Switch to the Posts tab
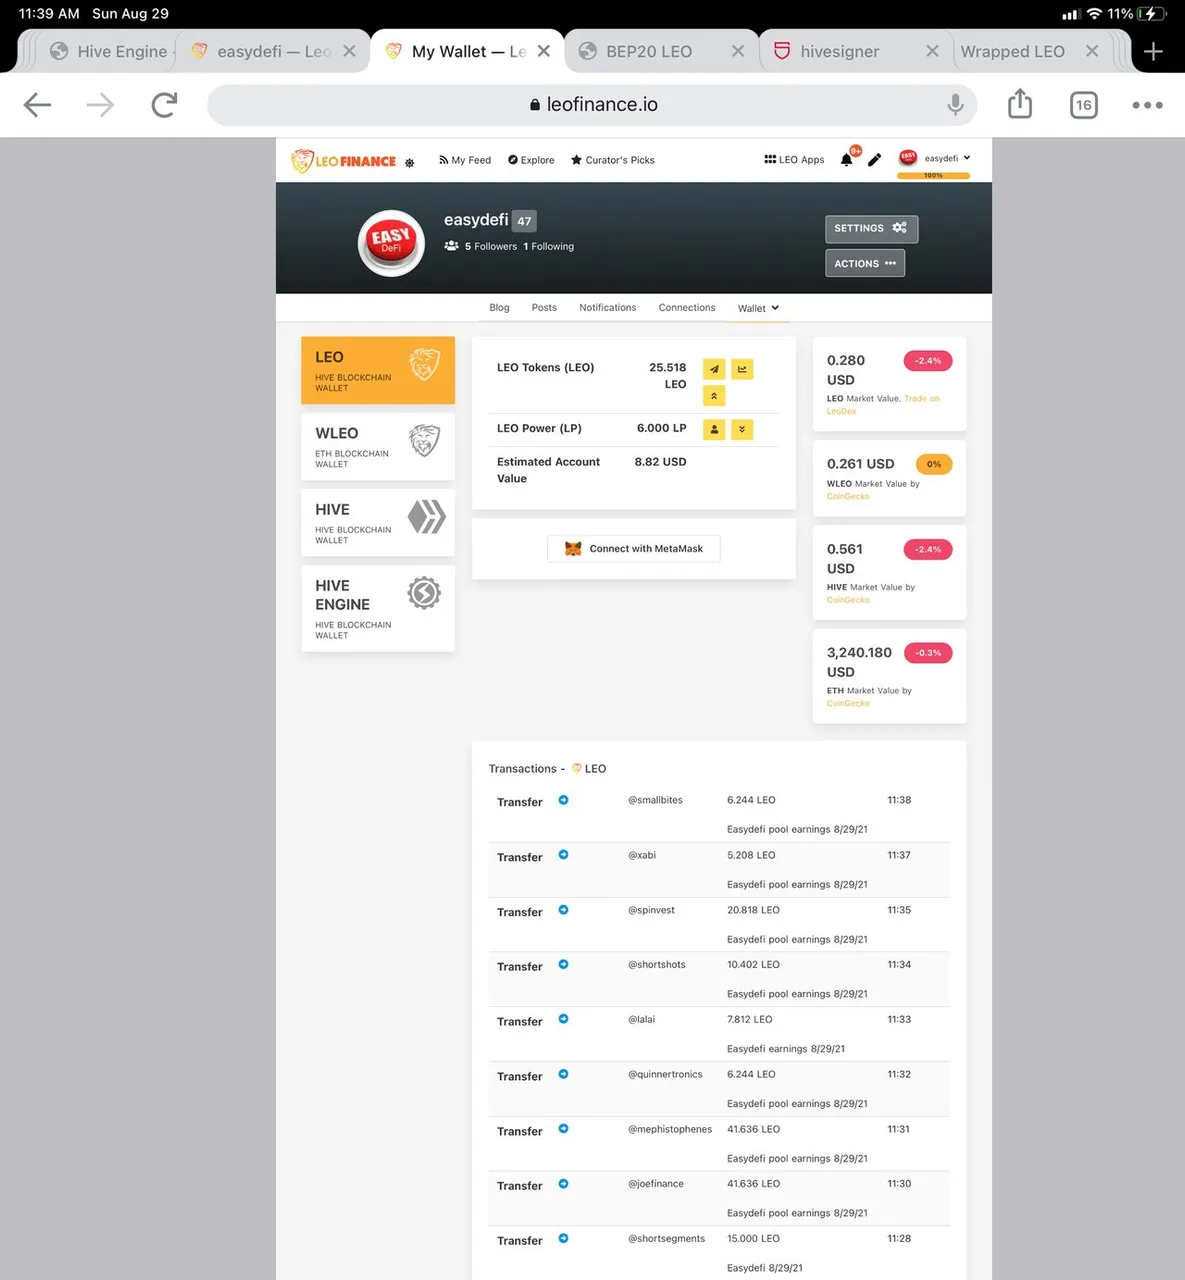The height and width of the screenshot is (1280, 1185). pyautogui.click(x=544, y=308)
